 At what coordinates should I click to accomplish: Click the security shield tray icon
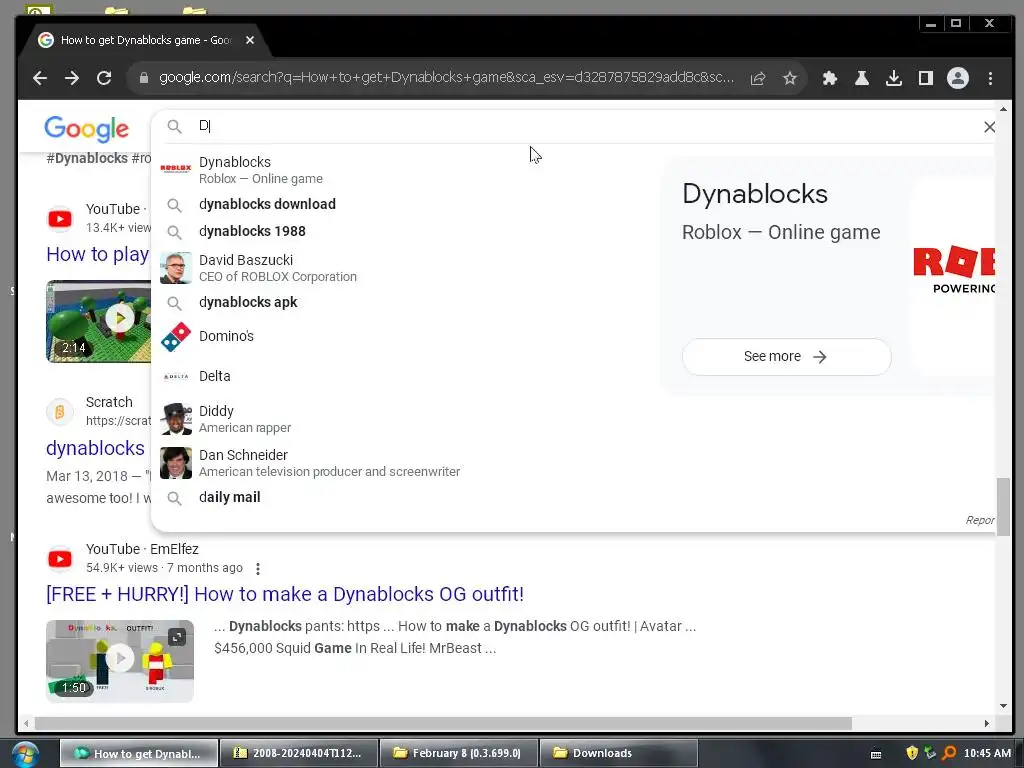click(x=912, y=753)
